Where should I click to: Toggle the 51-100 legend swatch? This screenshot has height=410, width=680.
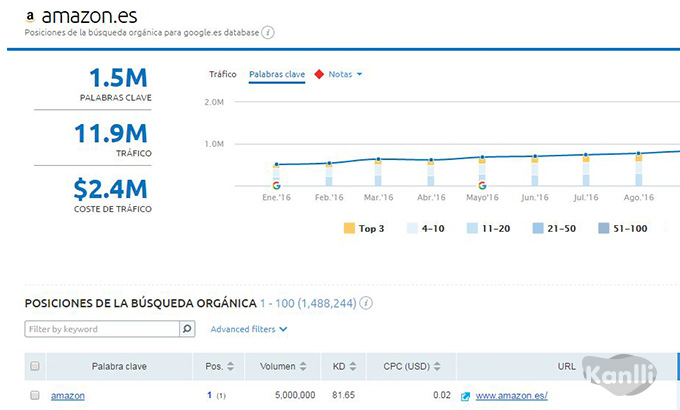604,228
